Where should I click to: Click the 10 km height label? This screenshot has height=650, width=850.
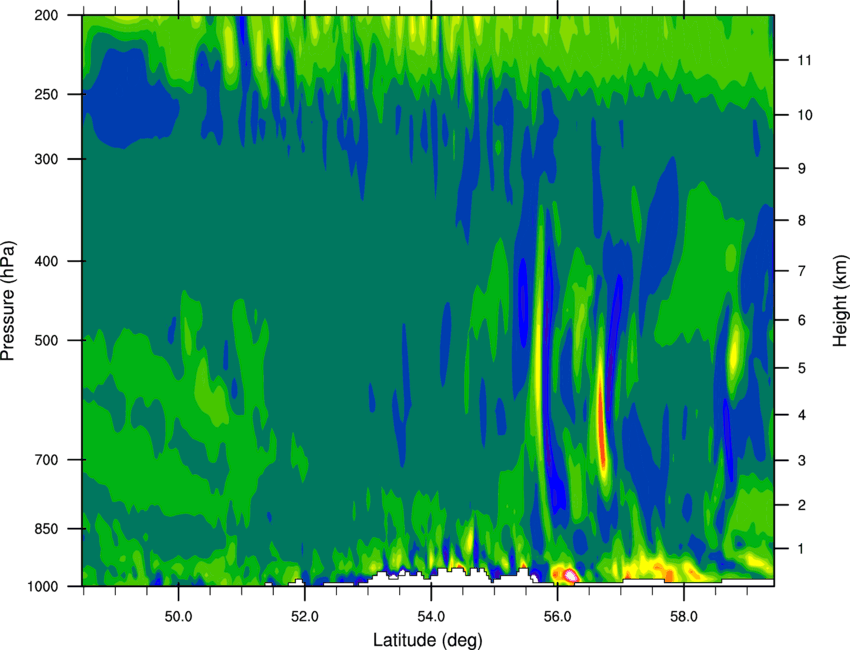[x=804, y=115]
